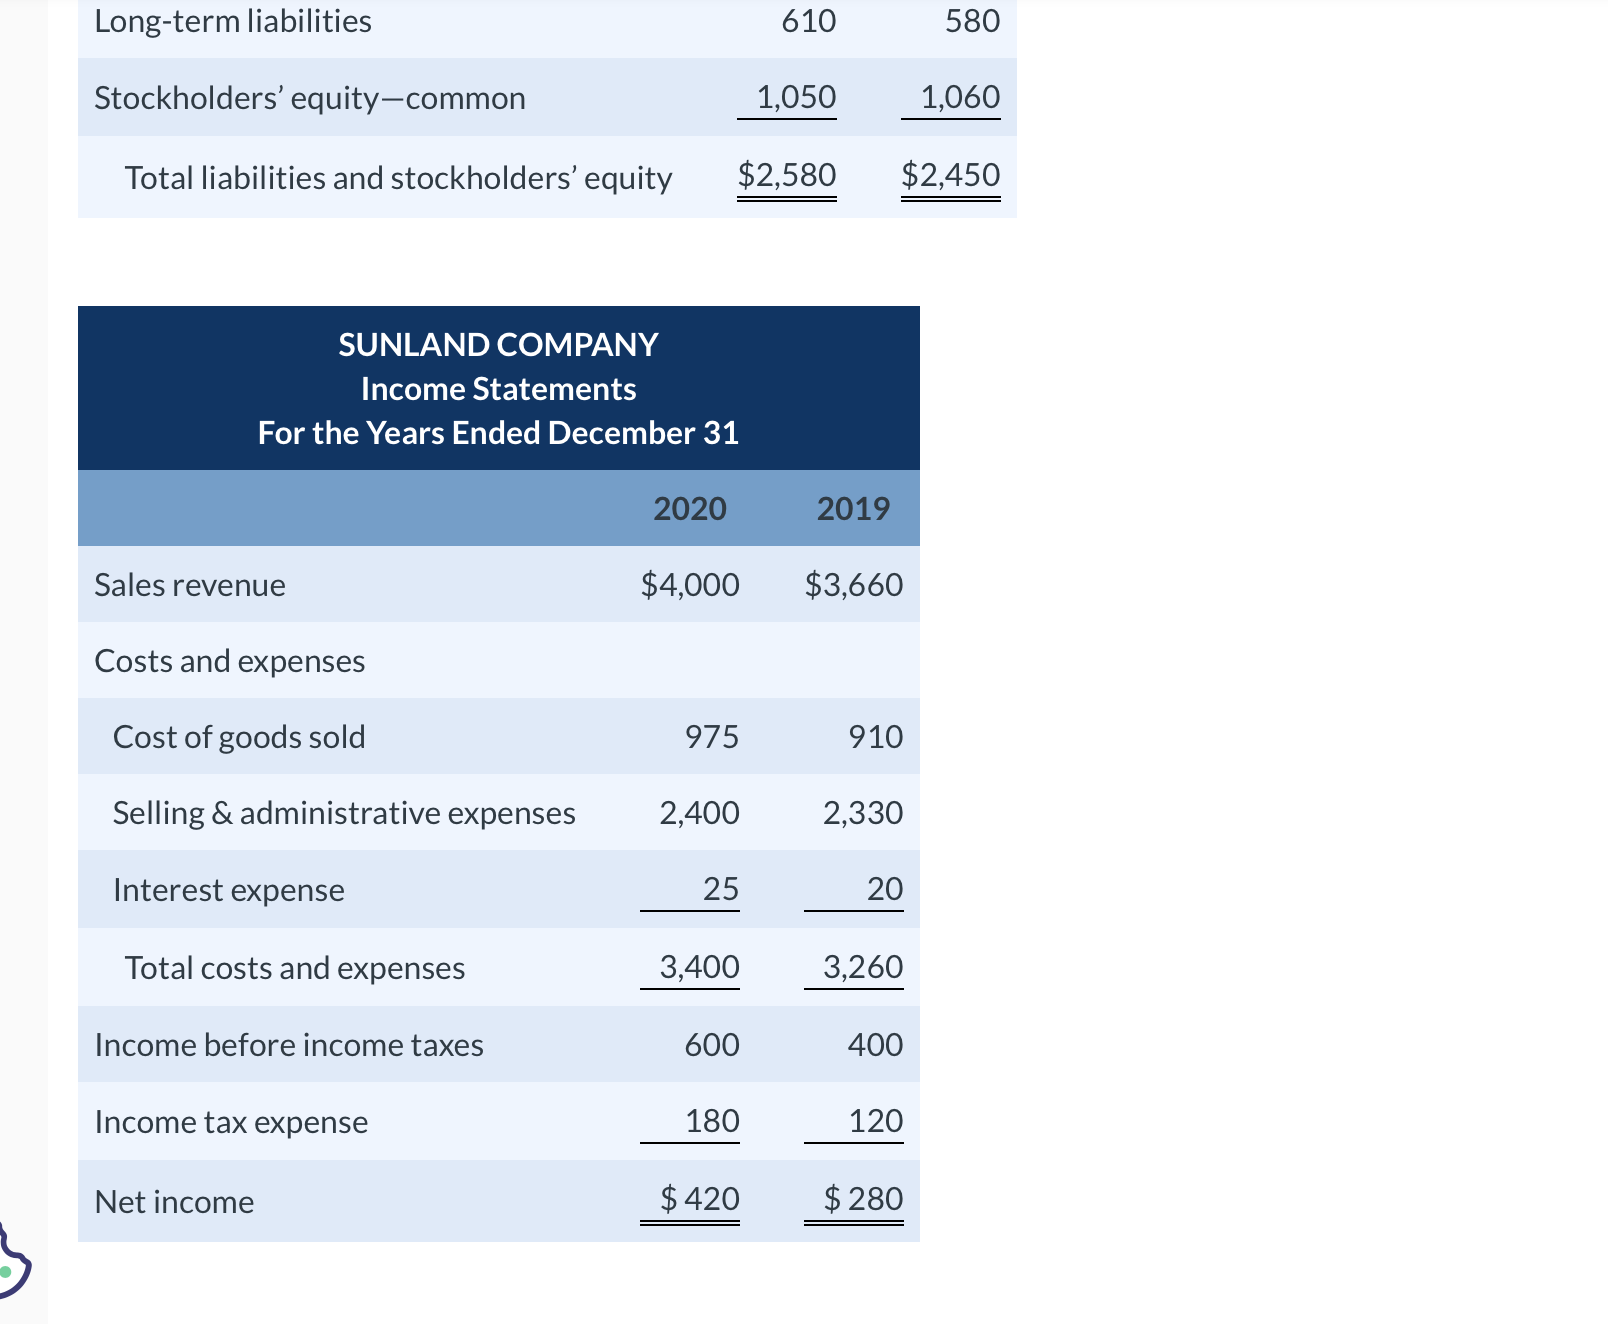Select the Interest expense row label
The image size is (1608, 1324).
click(x=228, y=889)
